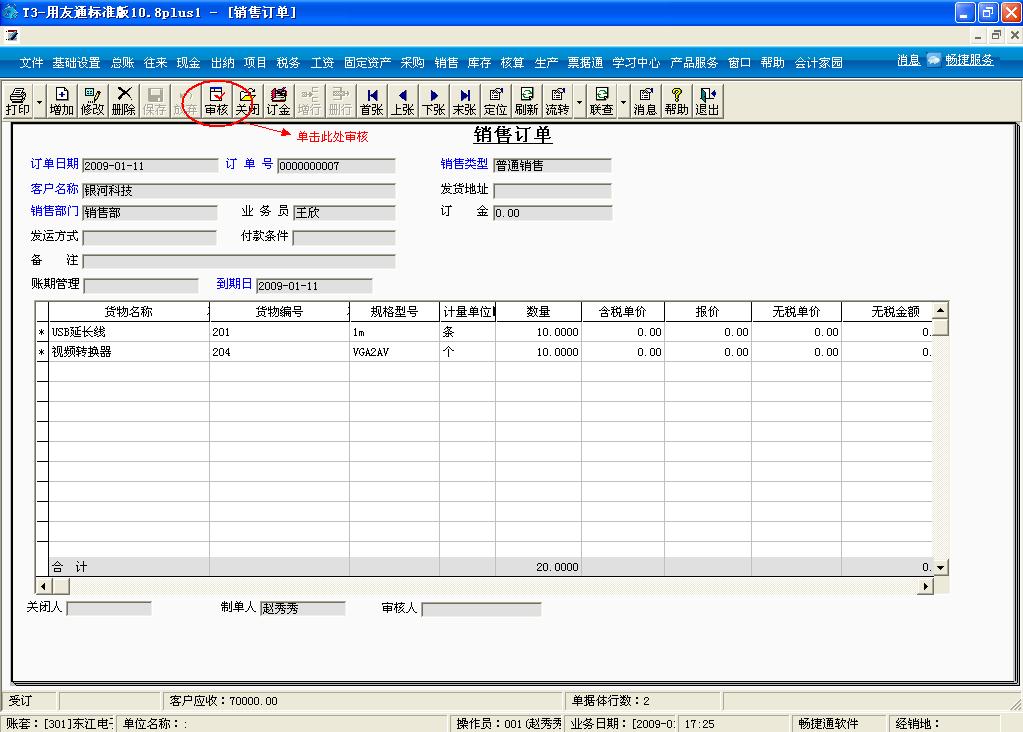Viewport: 1023px width, 732px height.
Task: Click the 联查 (linked query) icon
Action: tap(601, 100)
